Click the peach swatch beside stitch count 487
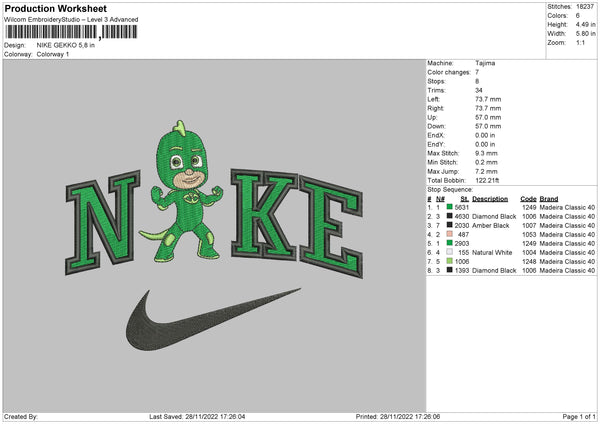The image size is (600, 424). [x=450, y=234]
